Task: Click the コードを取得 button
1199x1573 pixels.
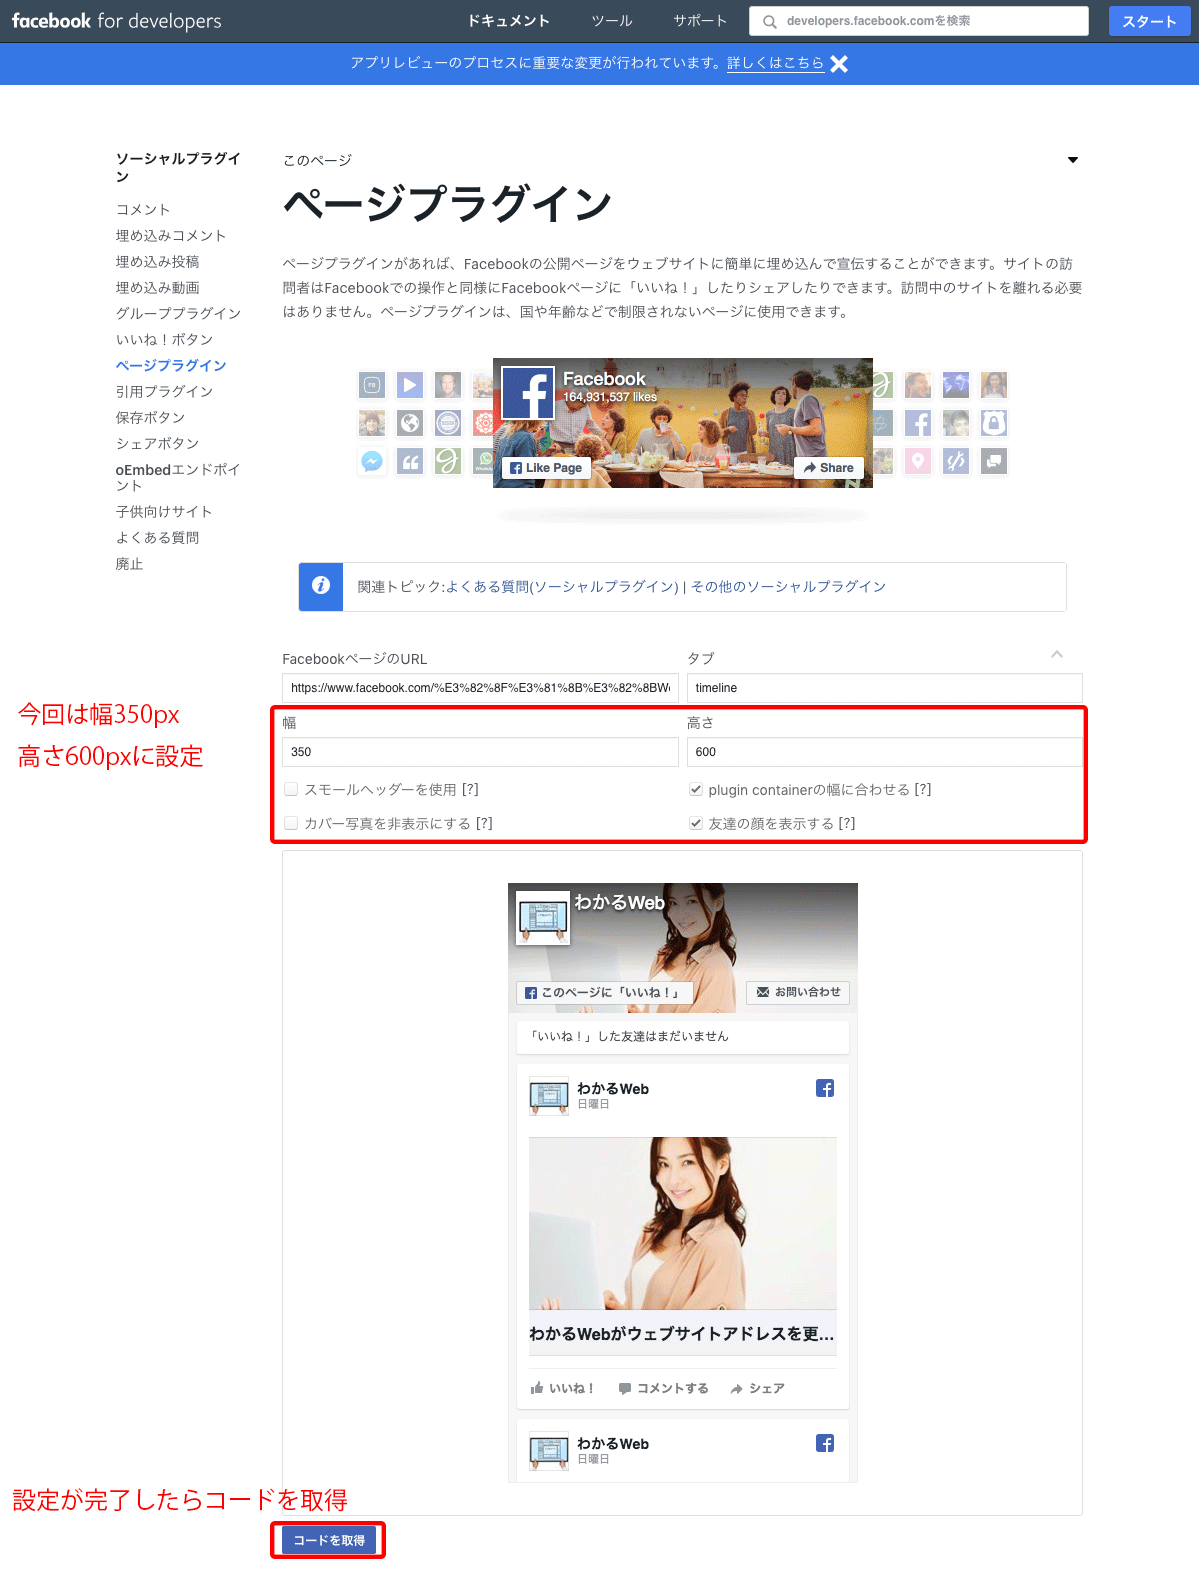Action: (x=329, y=1540)
